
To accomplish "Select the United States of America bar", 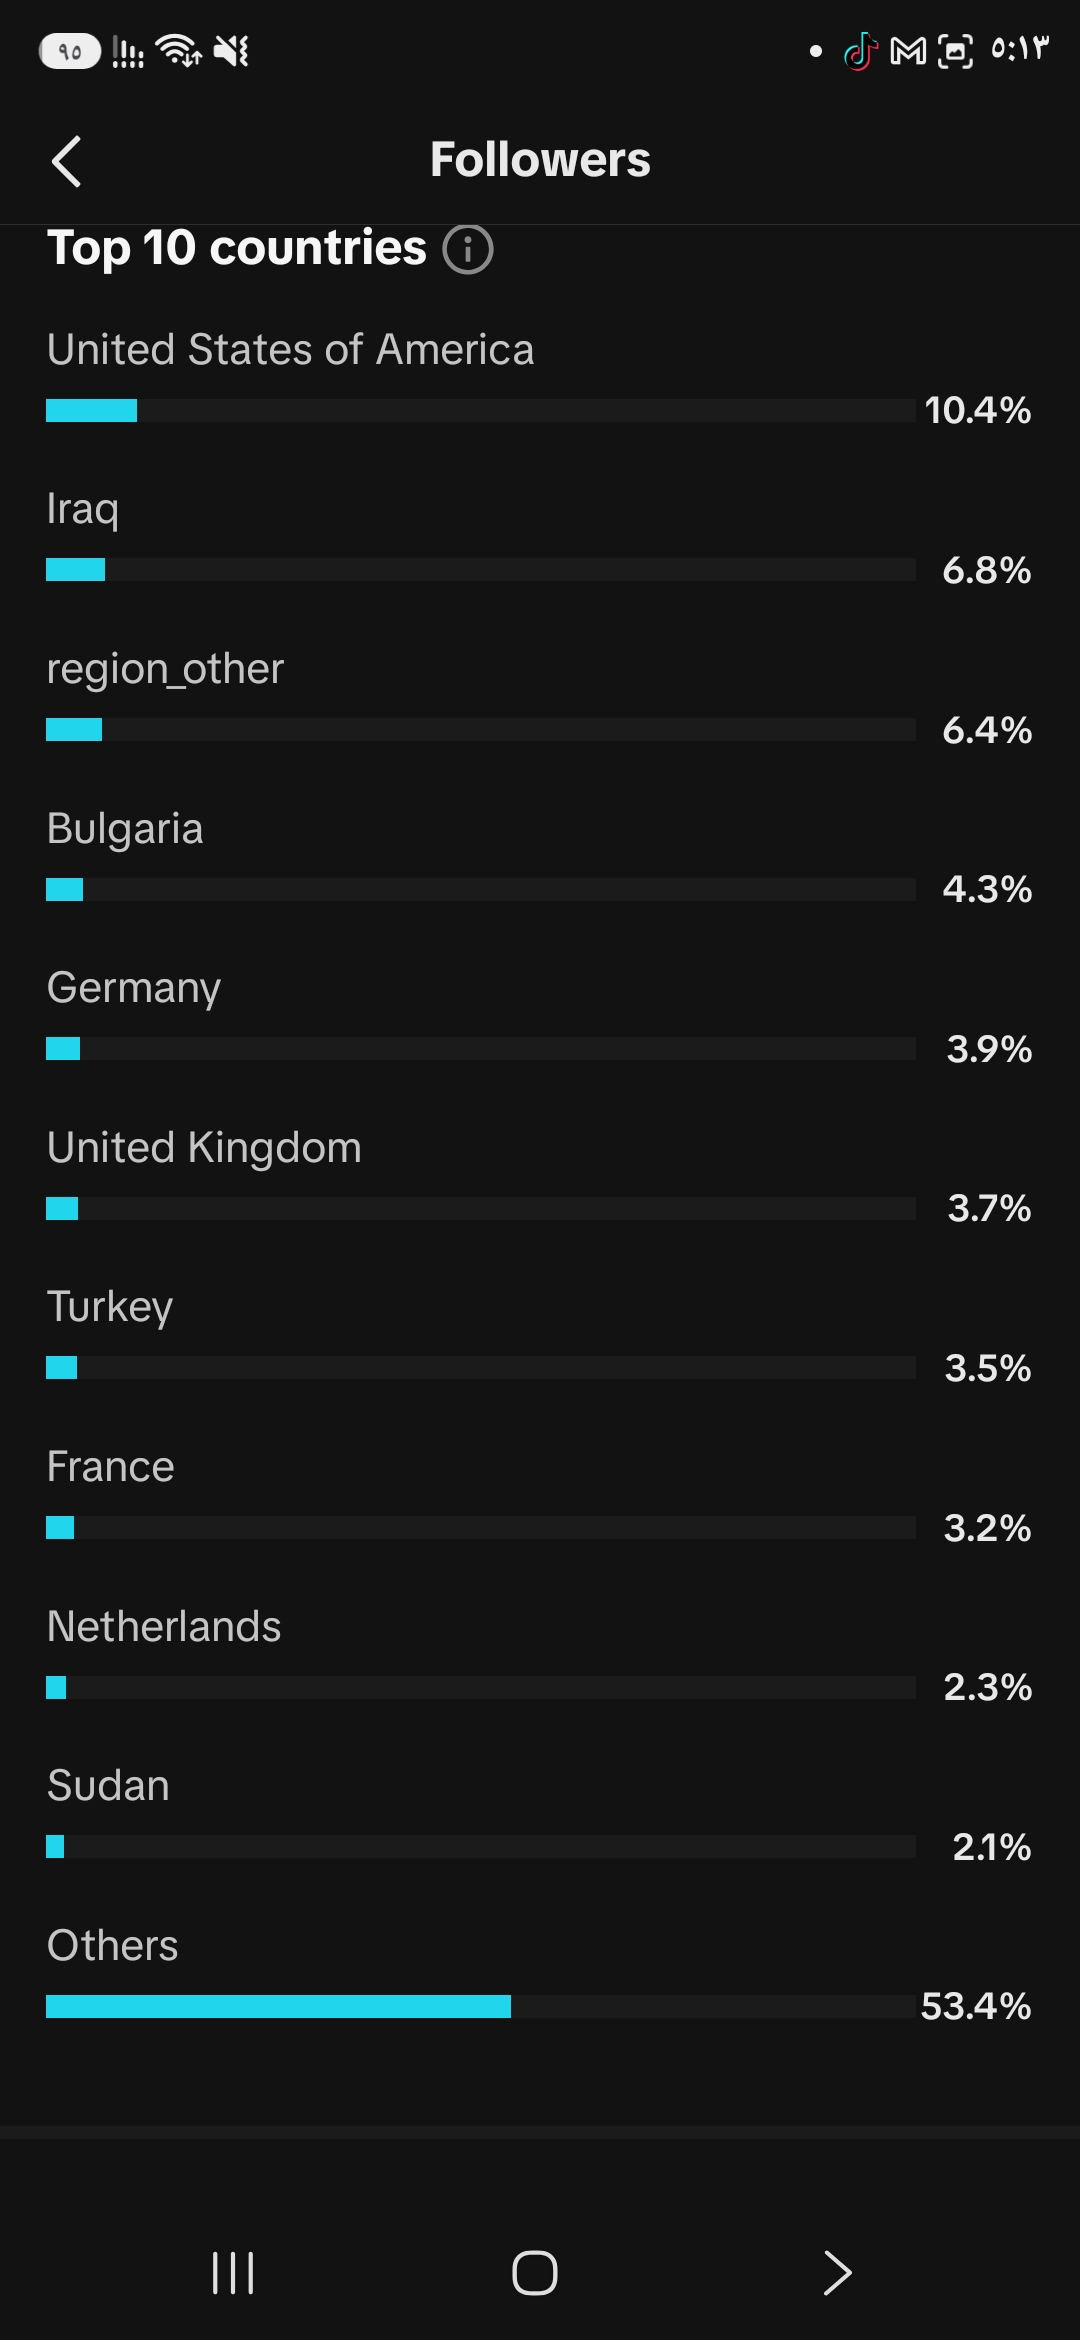I will coord(480,410).
